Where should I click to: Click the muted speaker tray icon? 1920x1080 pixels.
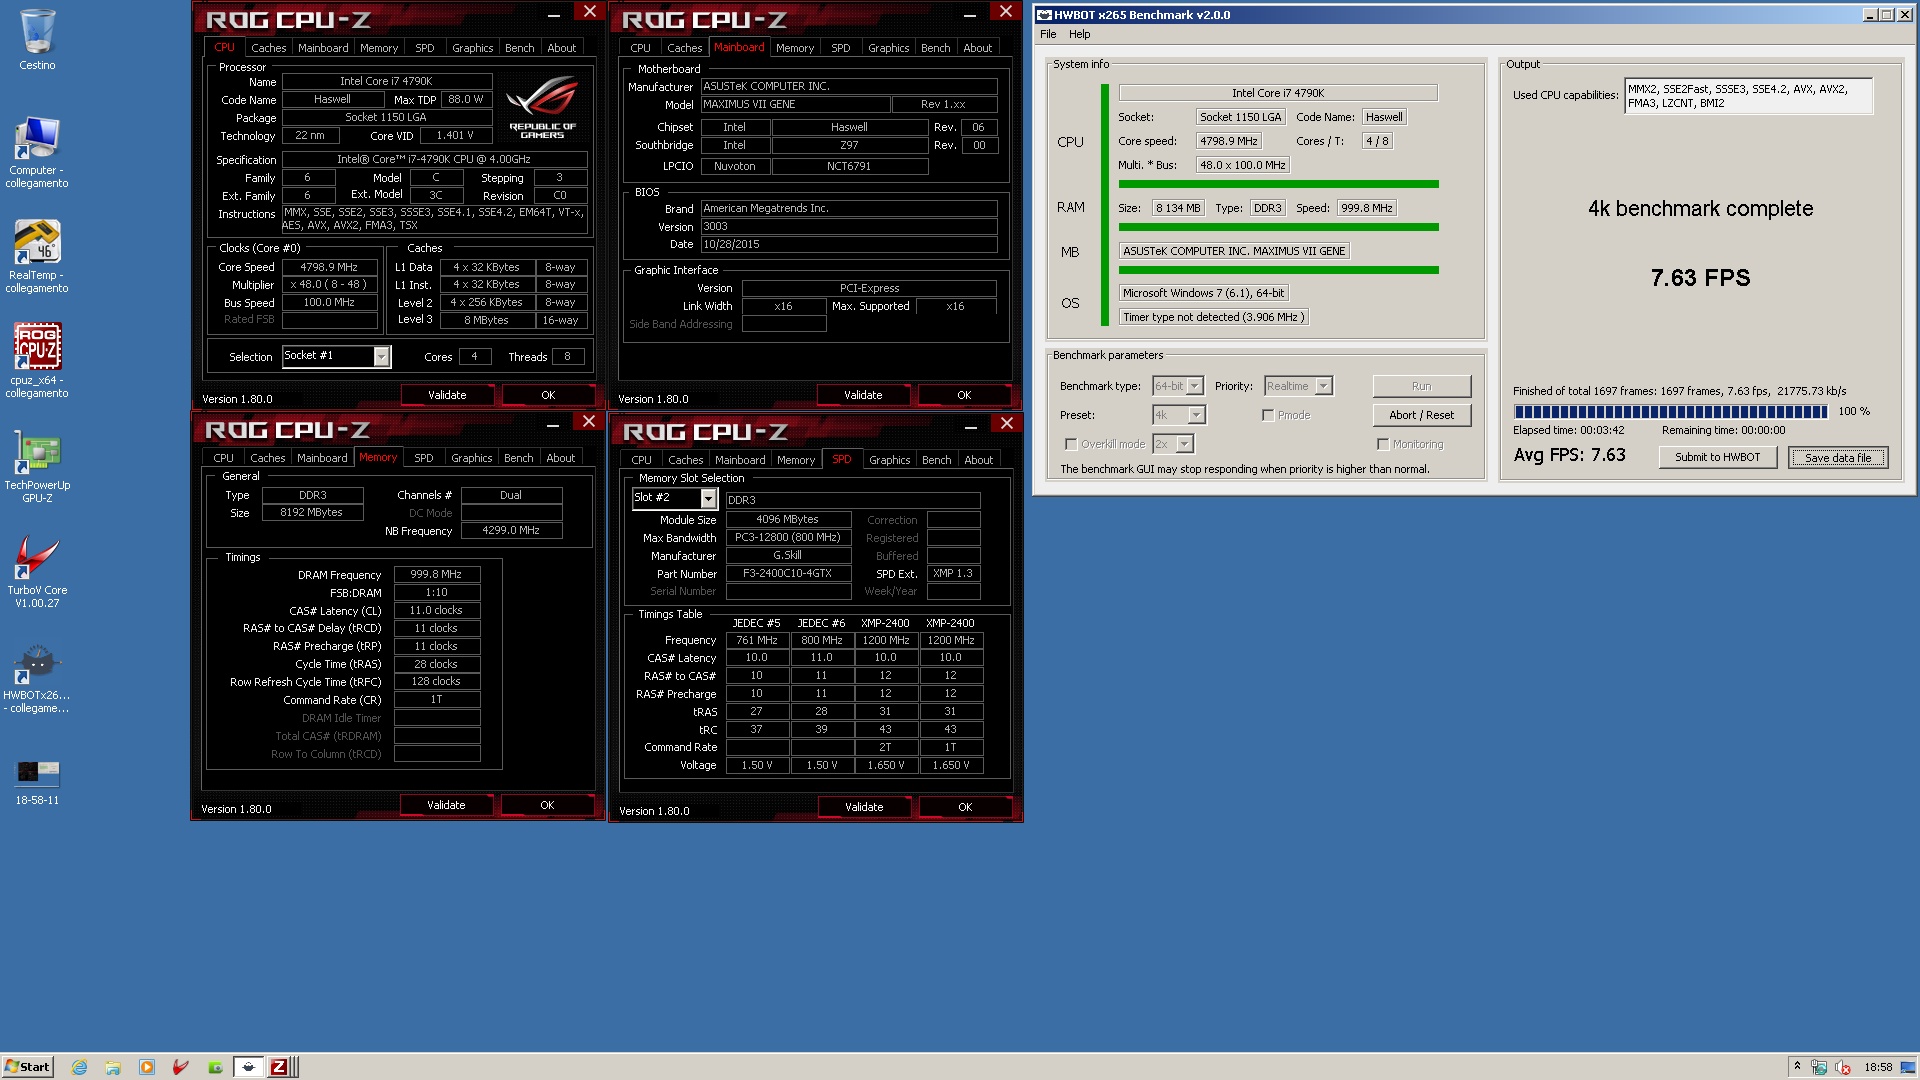(1842, 1067)
